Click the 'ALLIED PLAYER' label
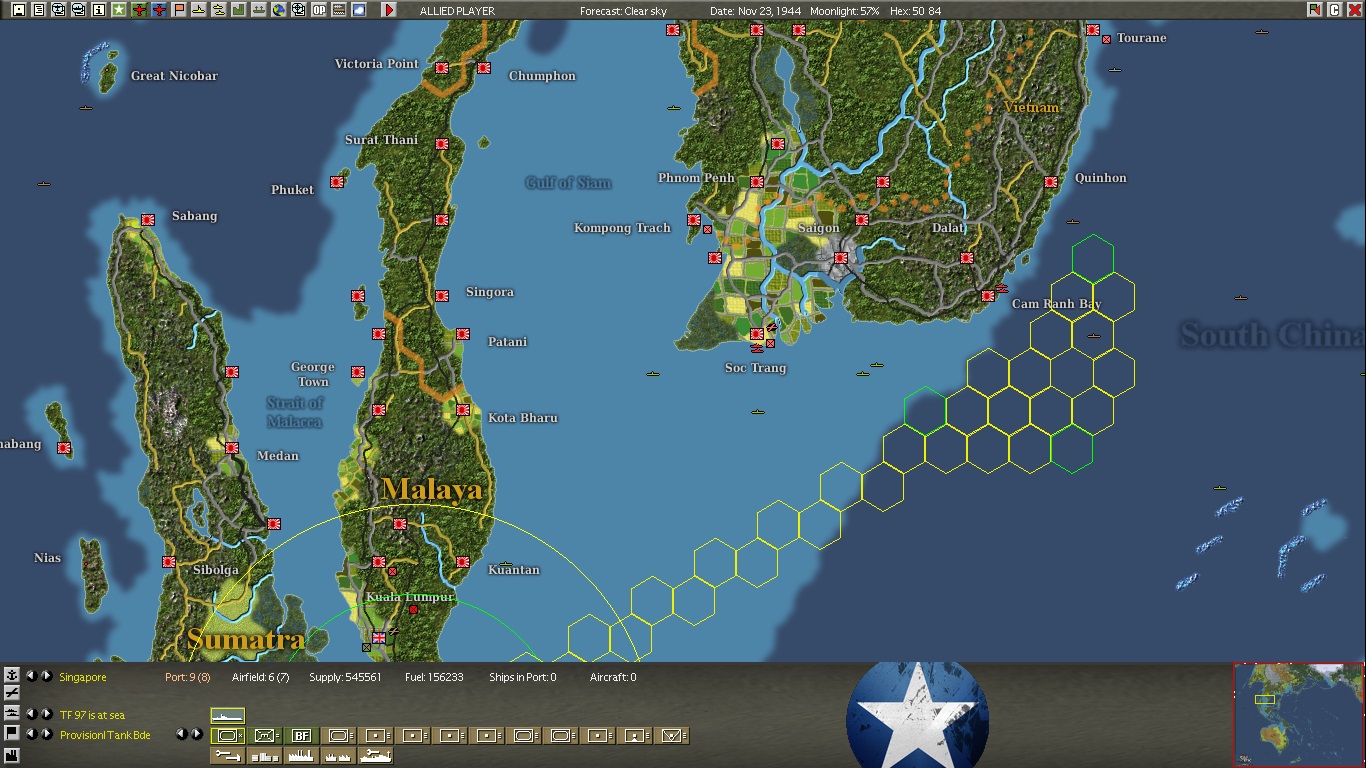Screen dimensions: 1366x768 pyautogui.click(x=457, y=11)
